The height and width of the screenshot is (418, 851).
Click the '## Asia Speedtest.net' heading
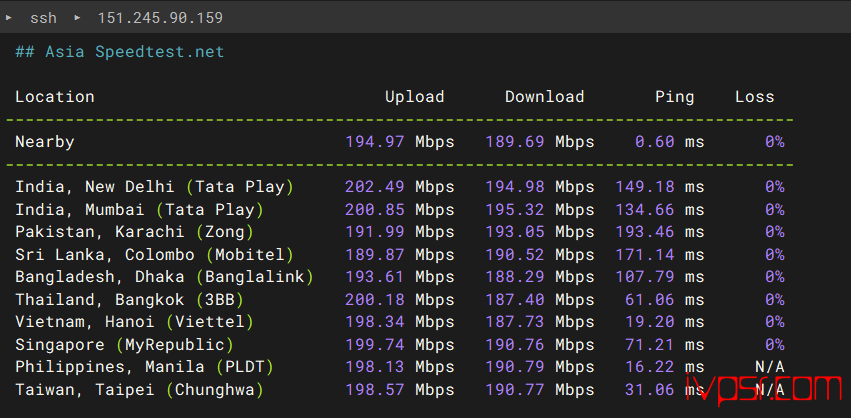pos(119,52)
